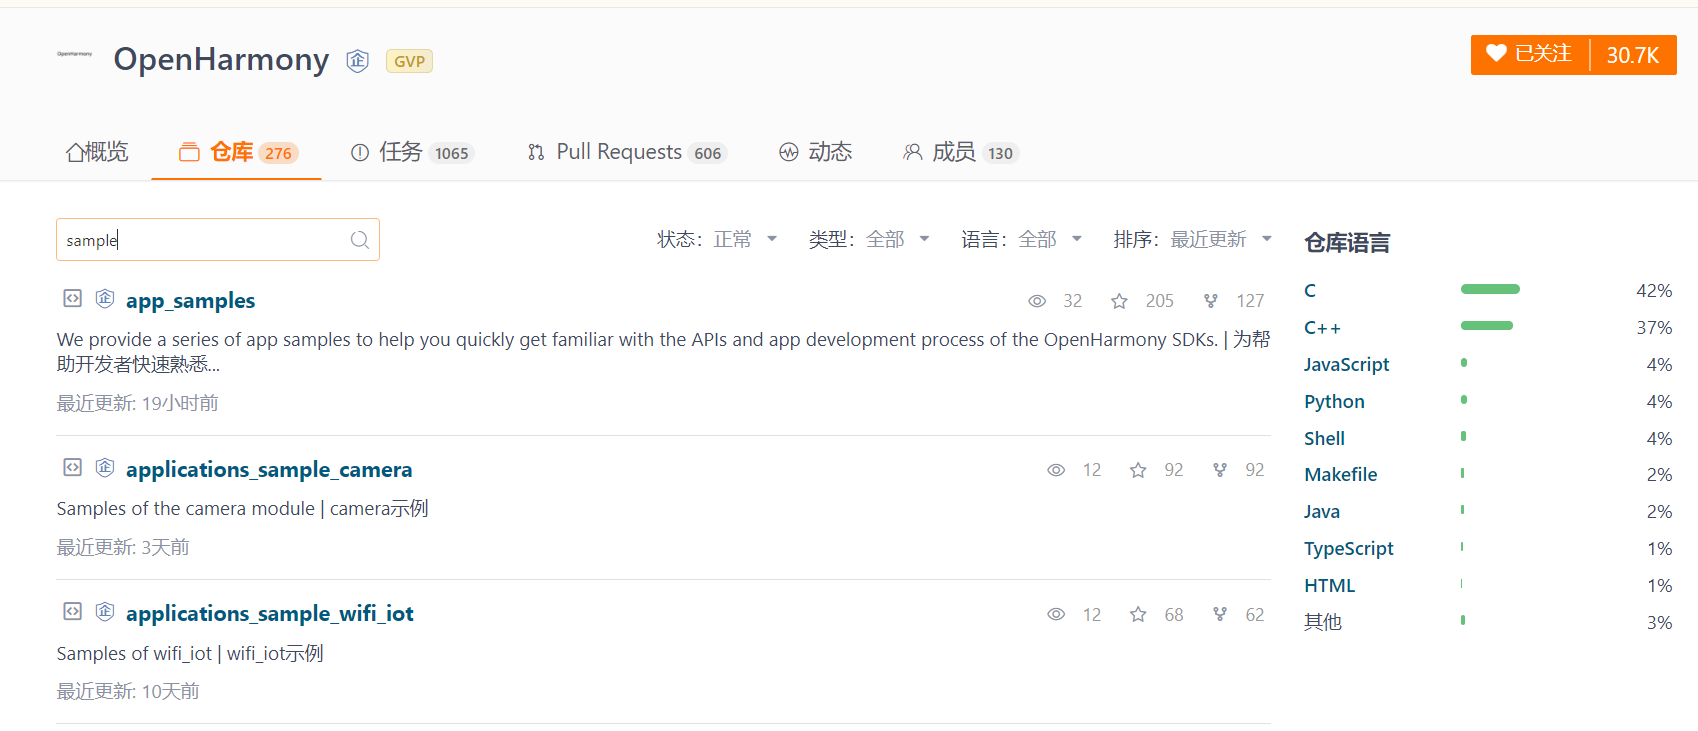Open the applications_sample_camera repository
Viewport: 1698px width, 731px height.
click(269, 469)
